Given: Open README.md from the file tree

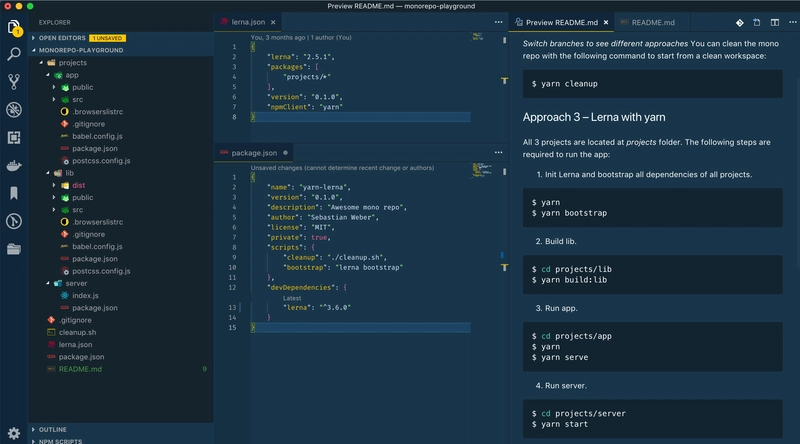Looking at the screenshot, I should click(x=80, y=369).
